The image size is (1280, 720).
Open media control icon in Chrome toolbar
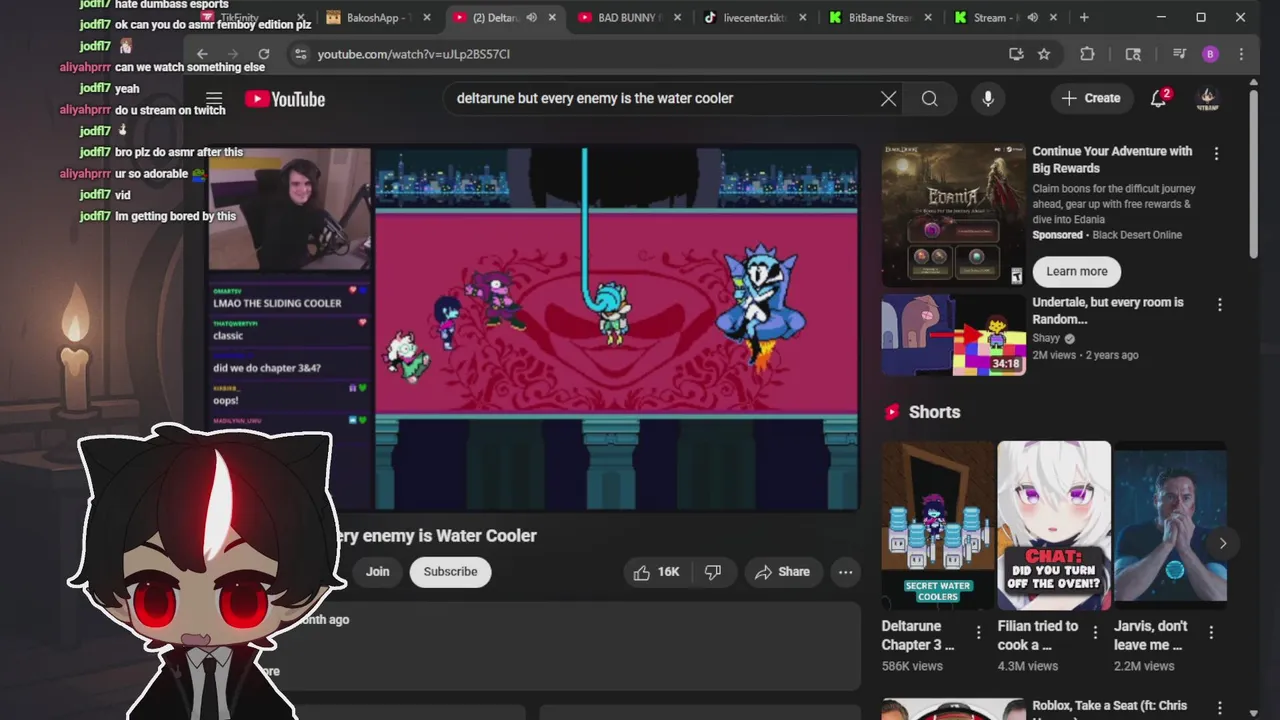pyautogui.click(x=1179, y=54)
